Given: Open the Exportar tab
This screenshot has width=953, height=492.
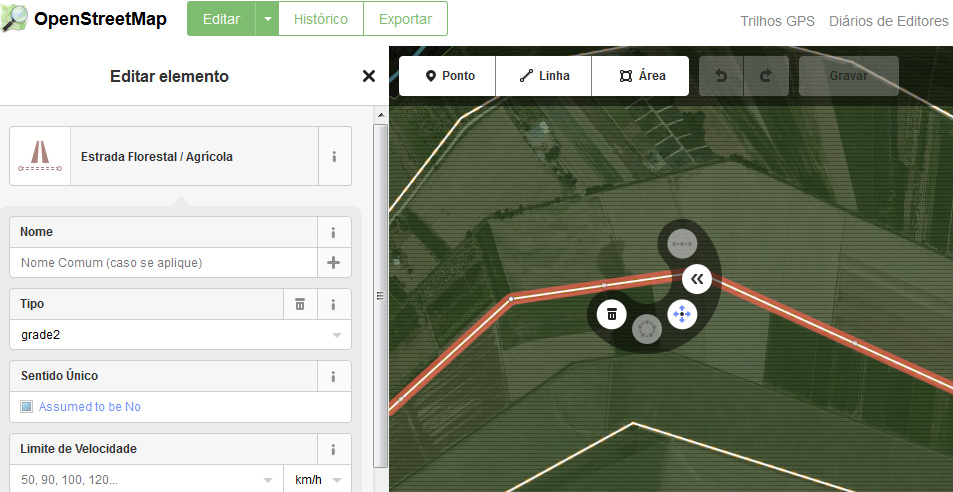Looking at the screenshot, I should [405, 19].
